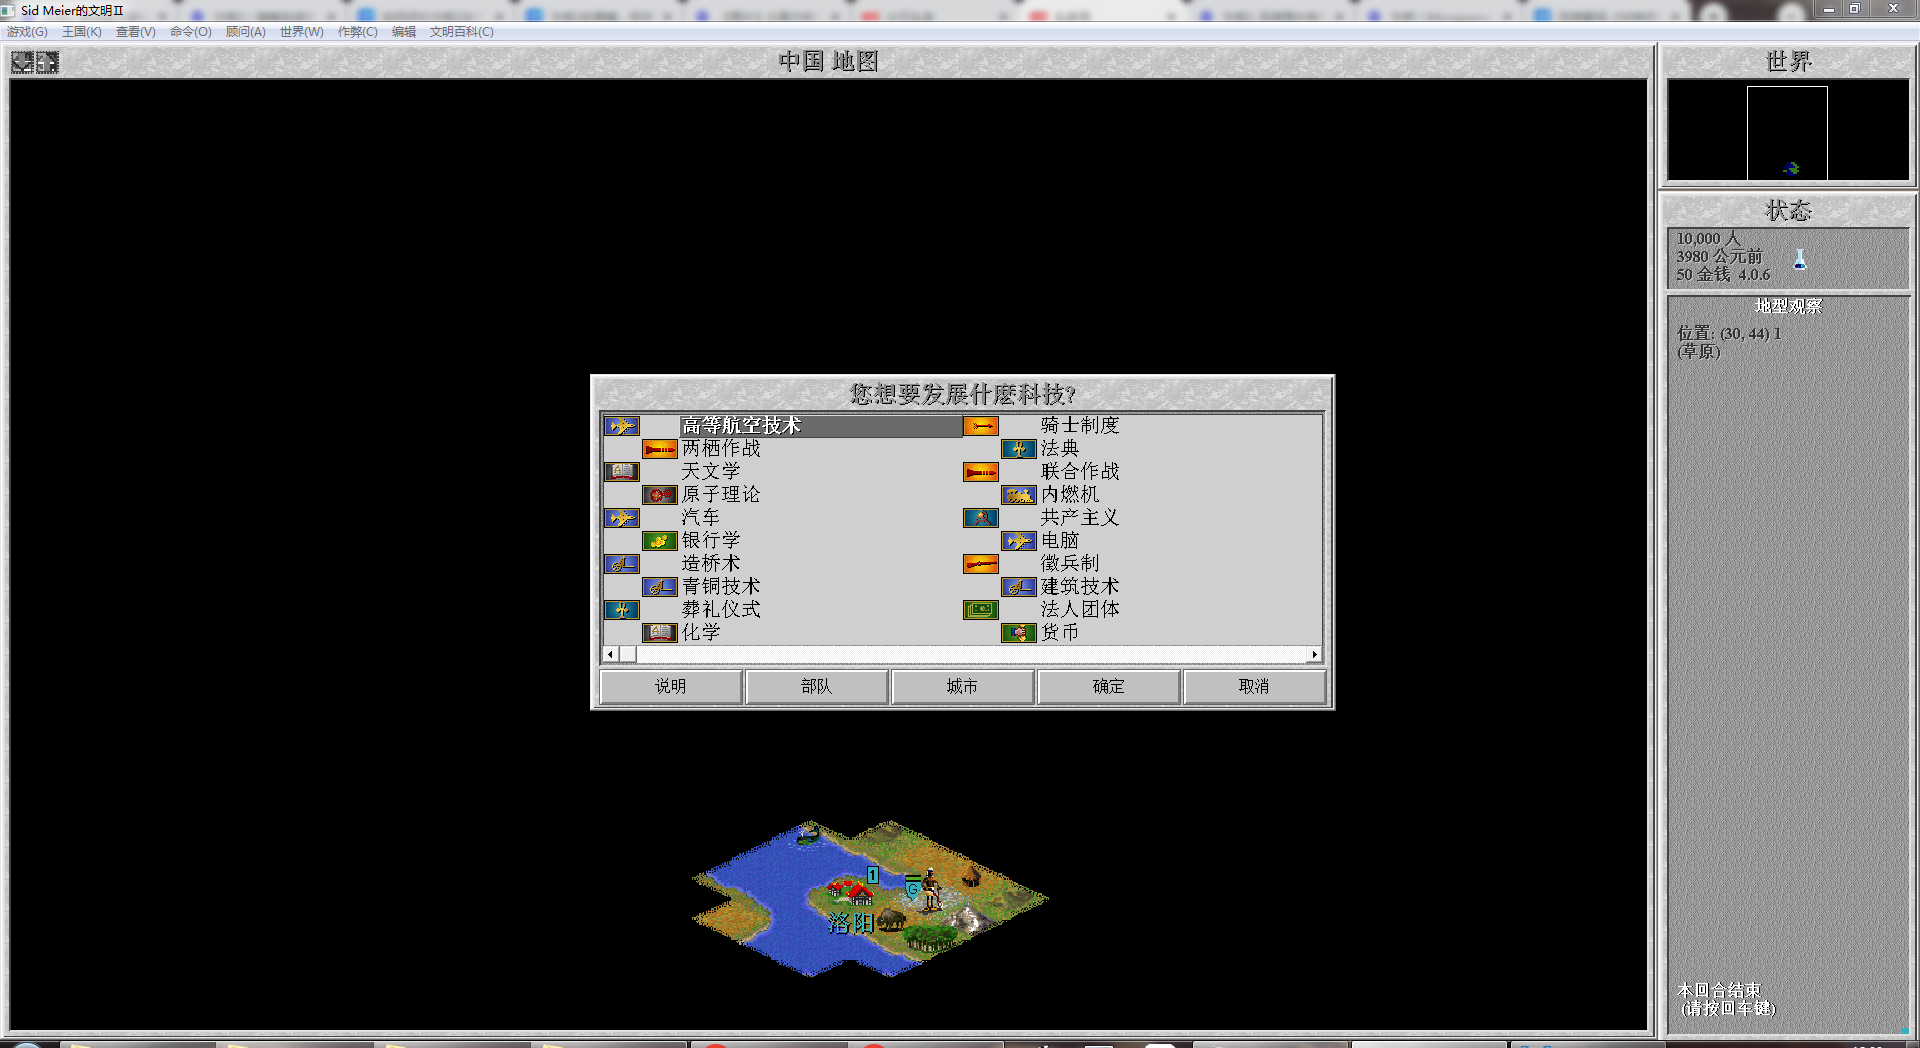The width and height of the screenshot is (1920, 1048).
Task: Select the icon next to 造桥术
Action: 621,564
